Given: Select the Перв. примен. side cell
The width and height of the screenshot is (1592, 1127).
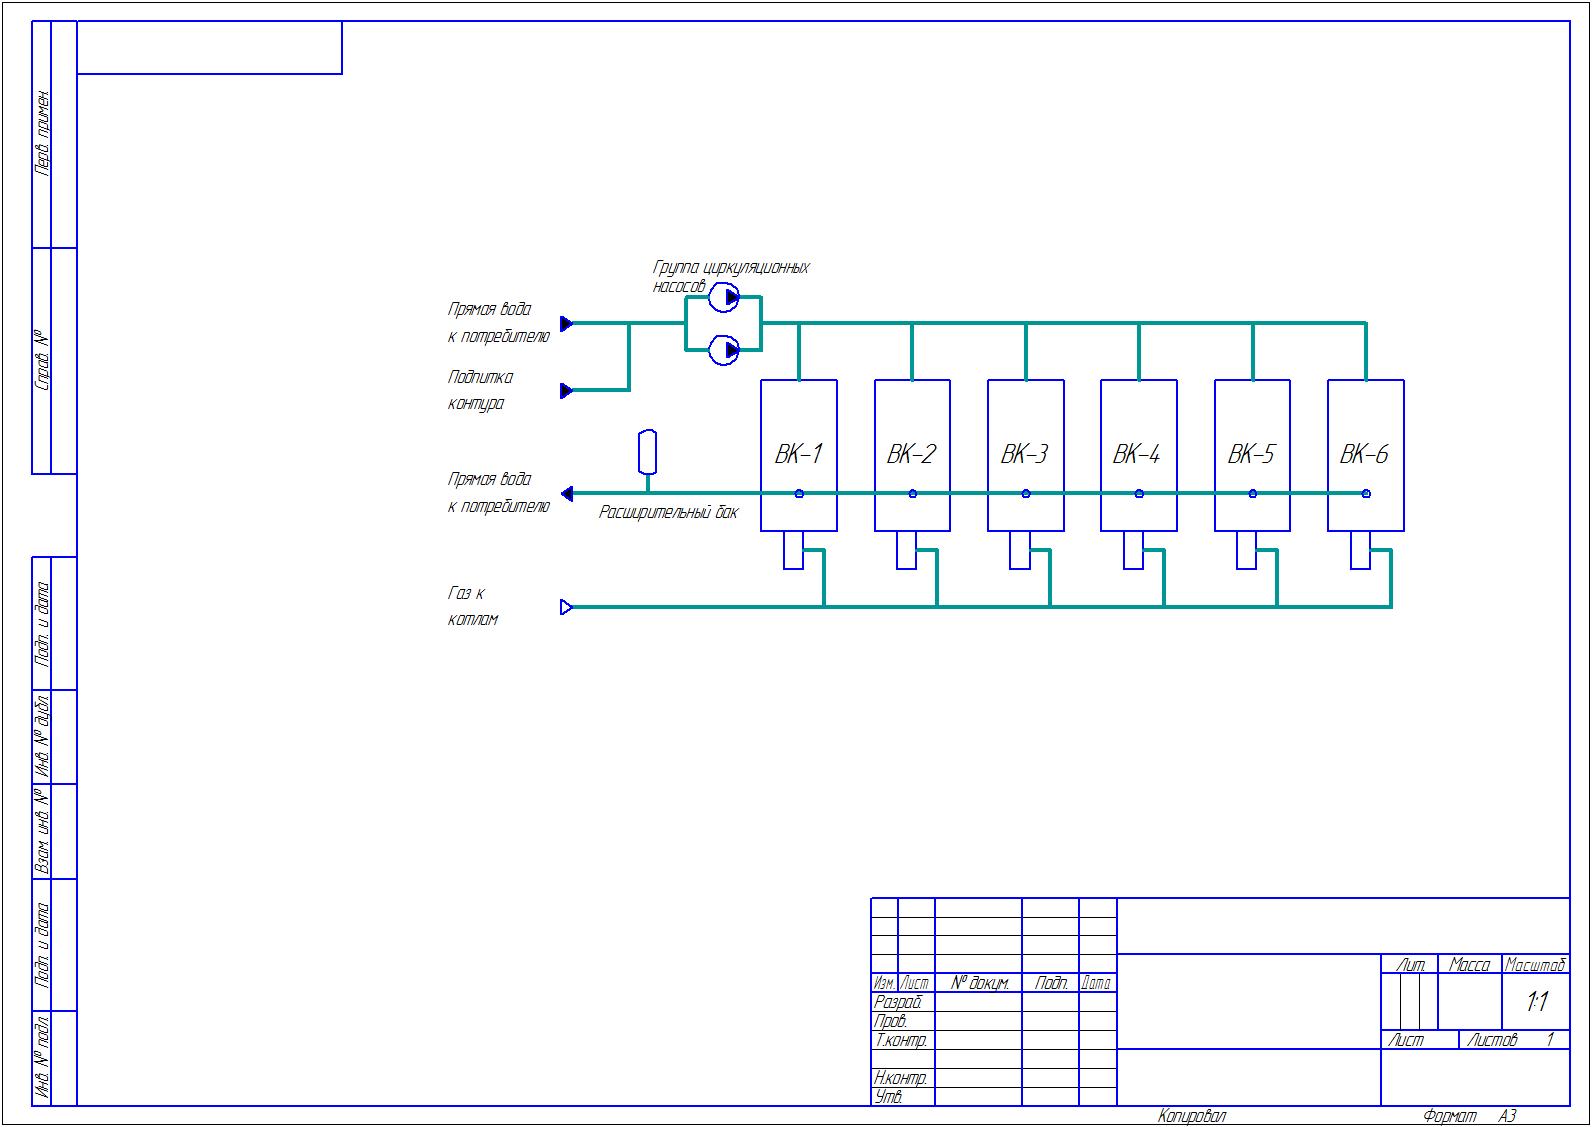Looking at the screenshot, I should 42,135.
